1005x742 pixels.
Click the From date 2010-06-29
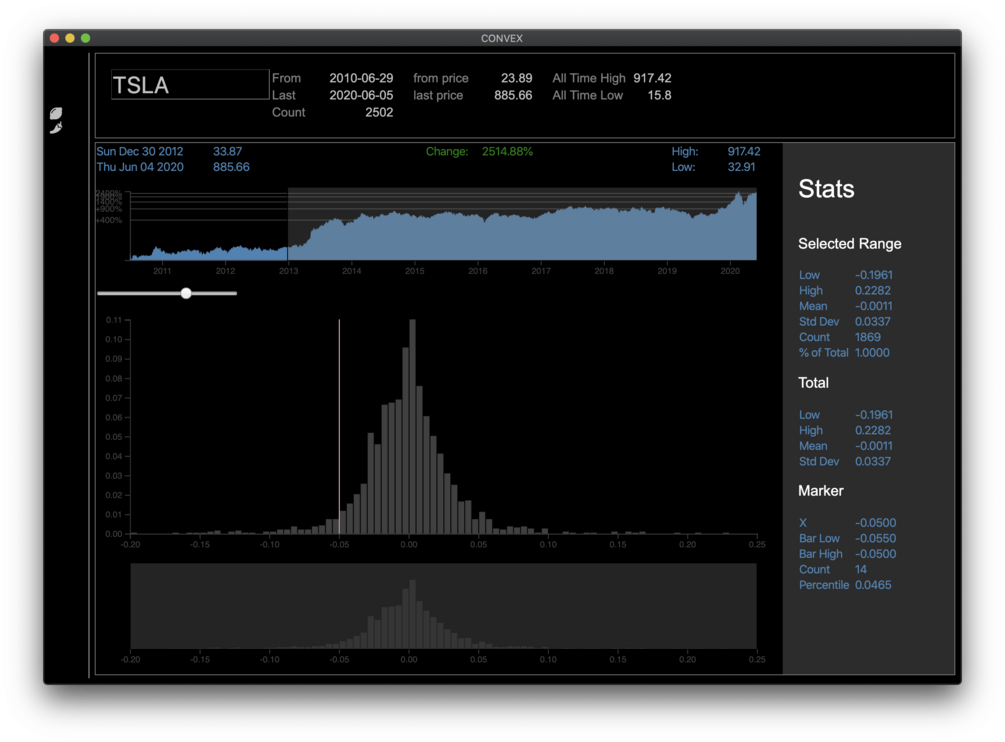click(361, 78)
